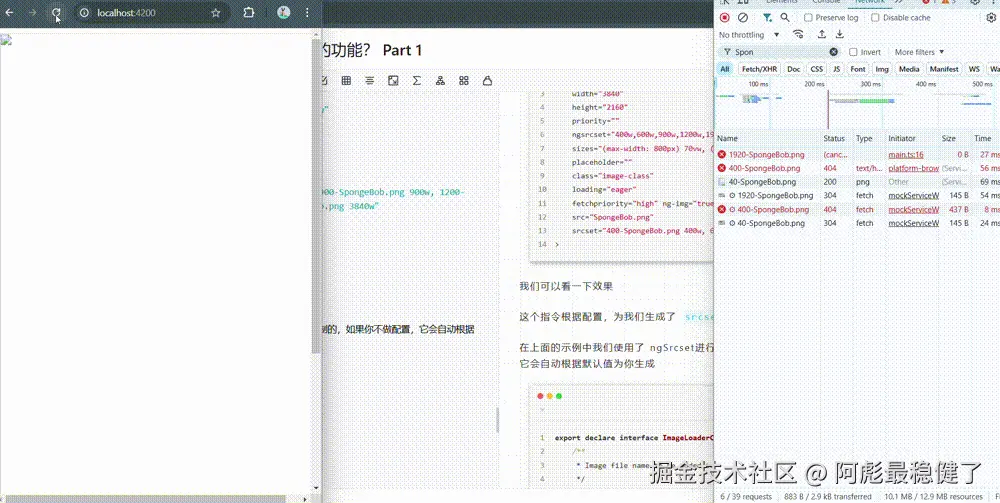The height and width of the screenshot is (503, 1000).
Task: Check the Invert filter checkbox
Action: pos(853,52)
